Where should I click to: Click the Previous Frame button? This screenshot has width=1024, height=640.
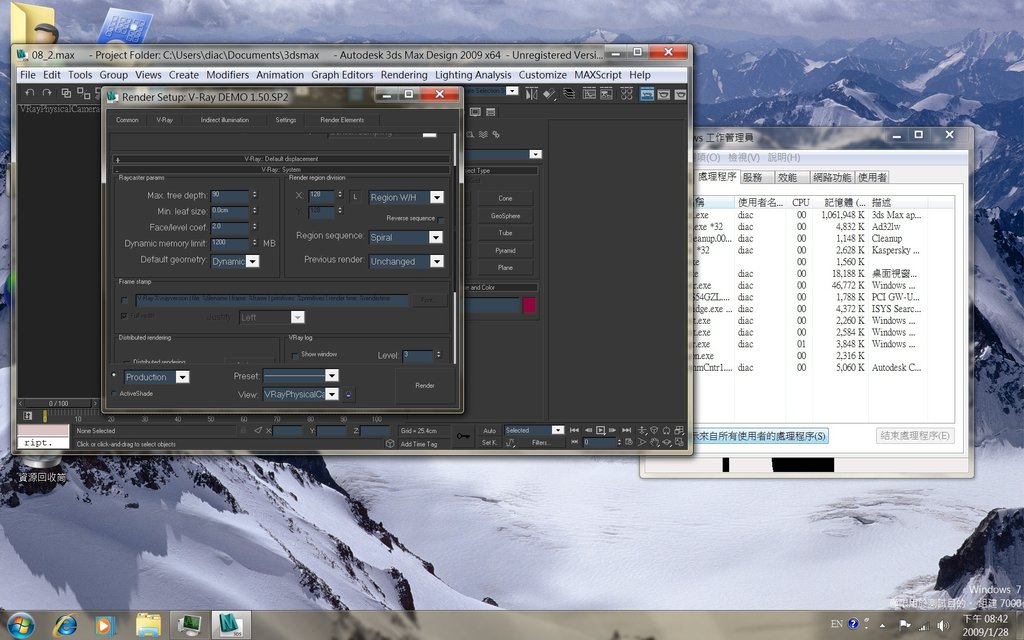pyautogui.click(x=588, y=430)
